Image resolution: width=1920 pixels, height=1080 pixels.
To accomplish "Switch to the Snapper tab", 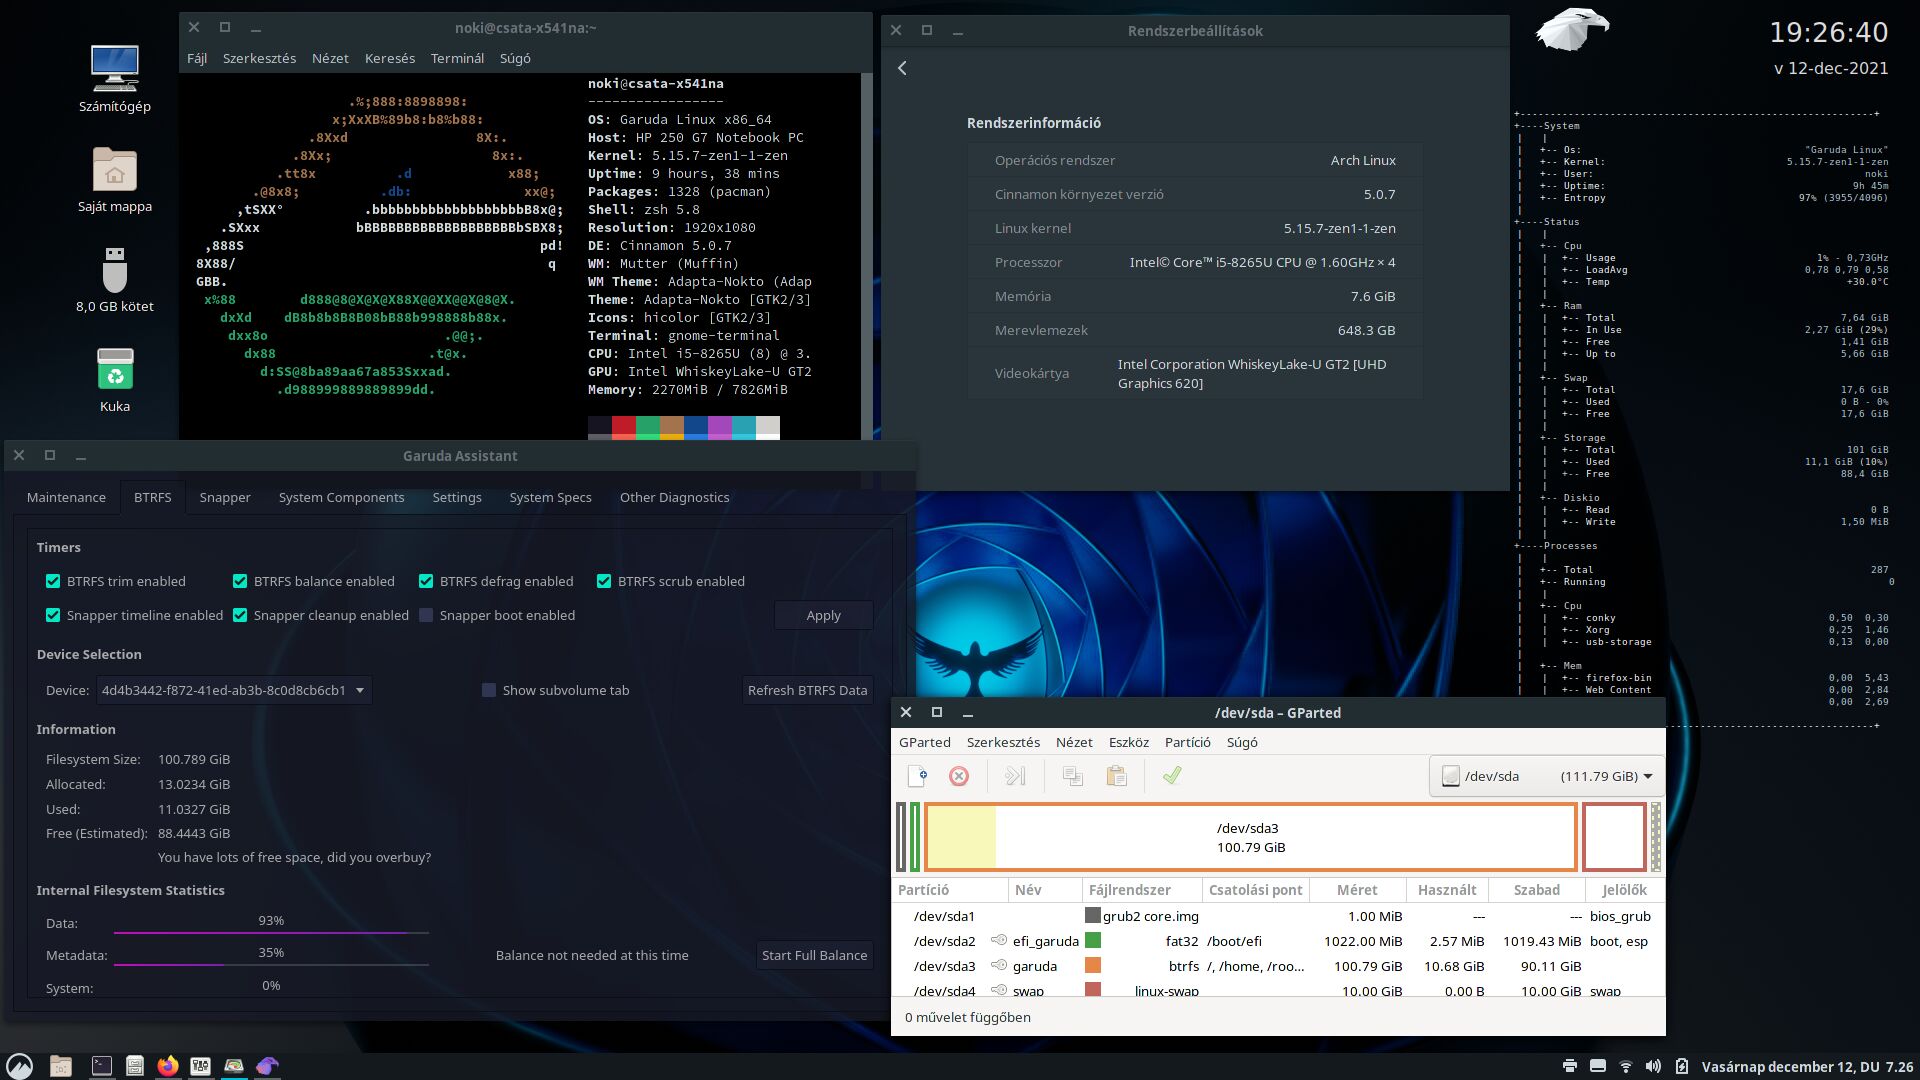I will (x=225, y=497).
